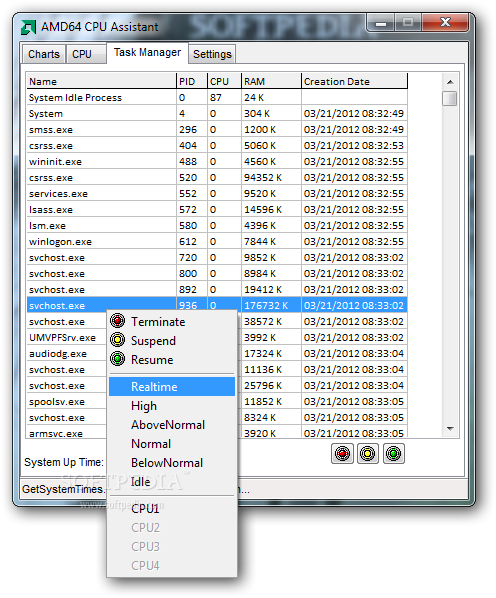496x598 pixels.
Task: Select the wininit.exe process
Action: tap(217, 162)
